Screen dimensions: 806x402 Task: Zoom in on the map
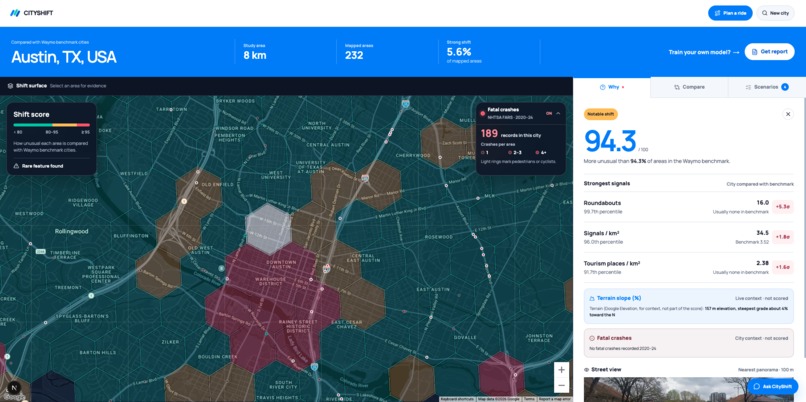[561, 370]
